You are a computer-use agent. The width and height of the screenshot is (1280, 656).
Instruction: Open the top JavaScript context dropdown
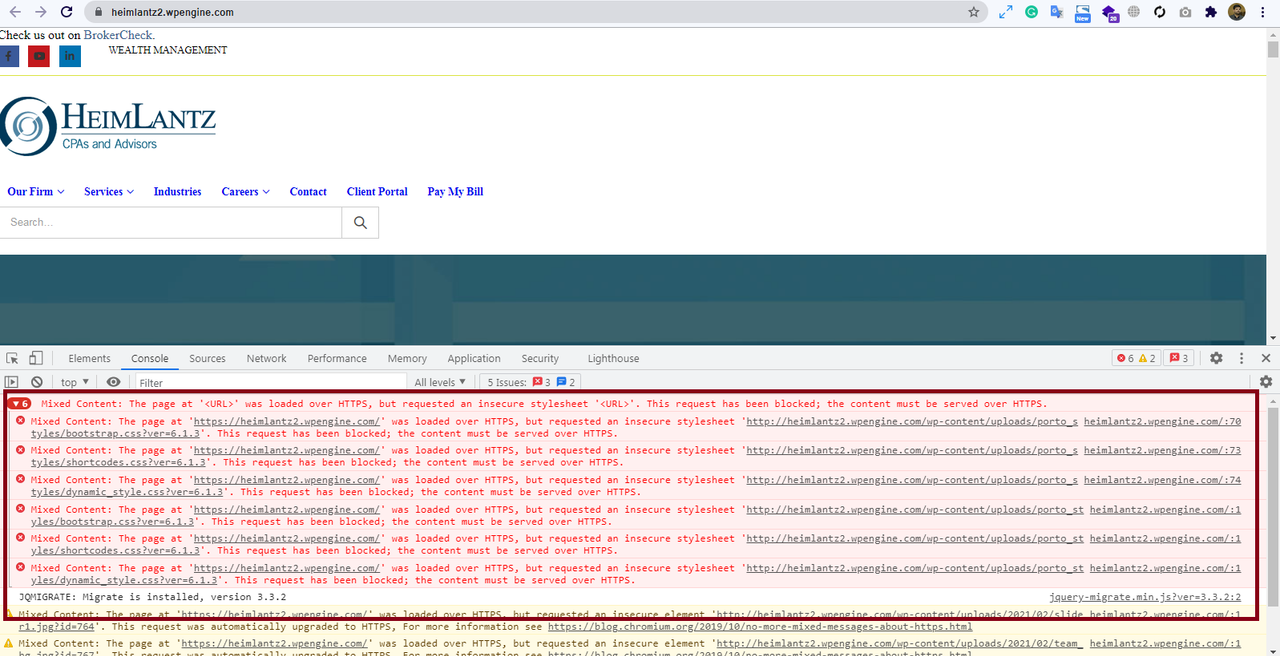coord(75,382)
